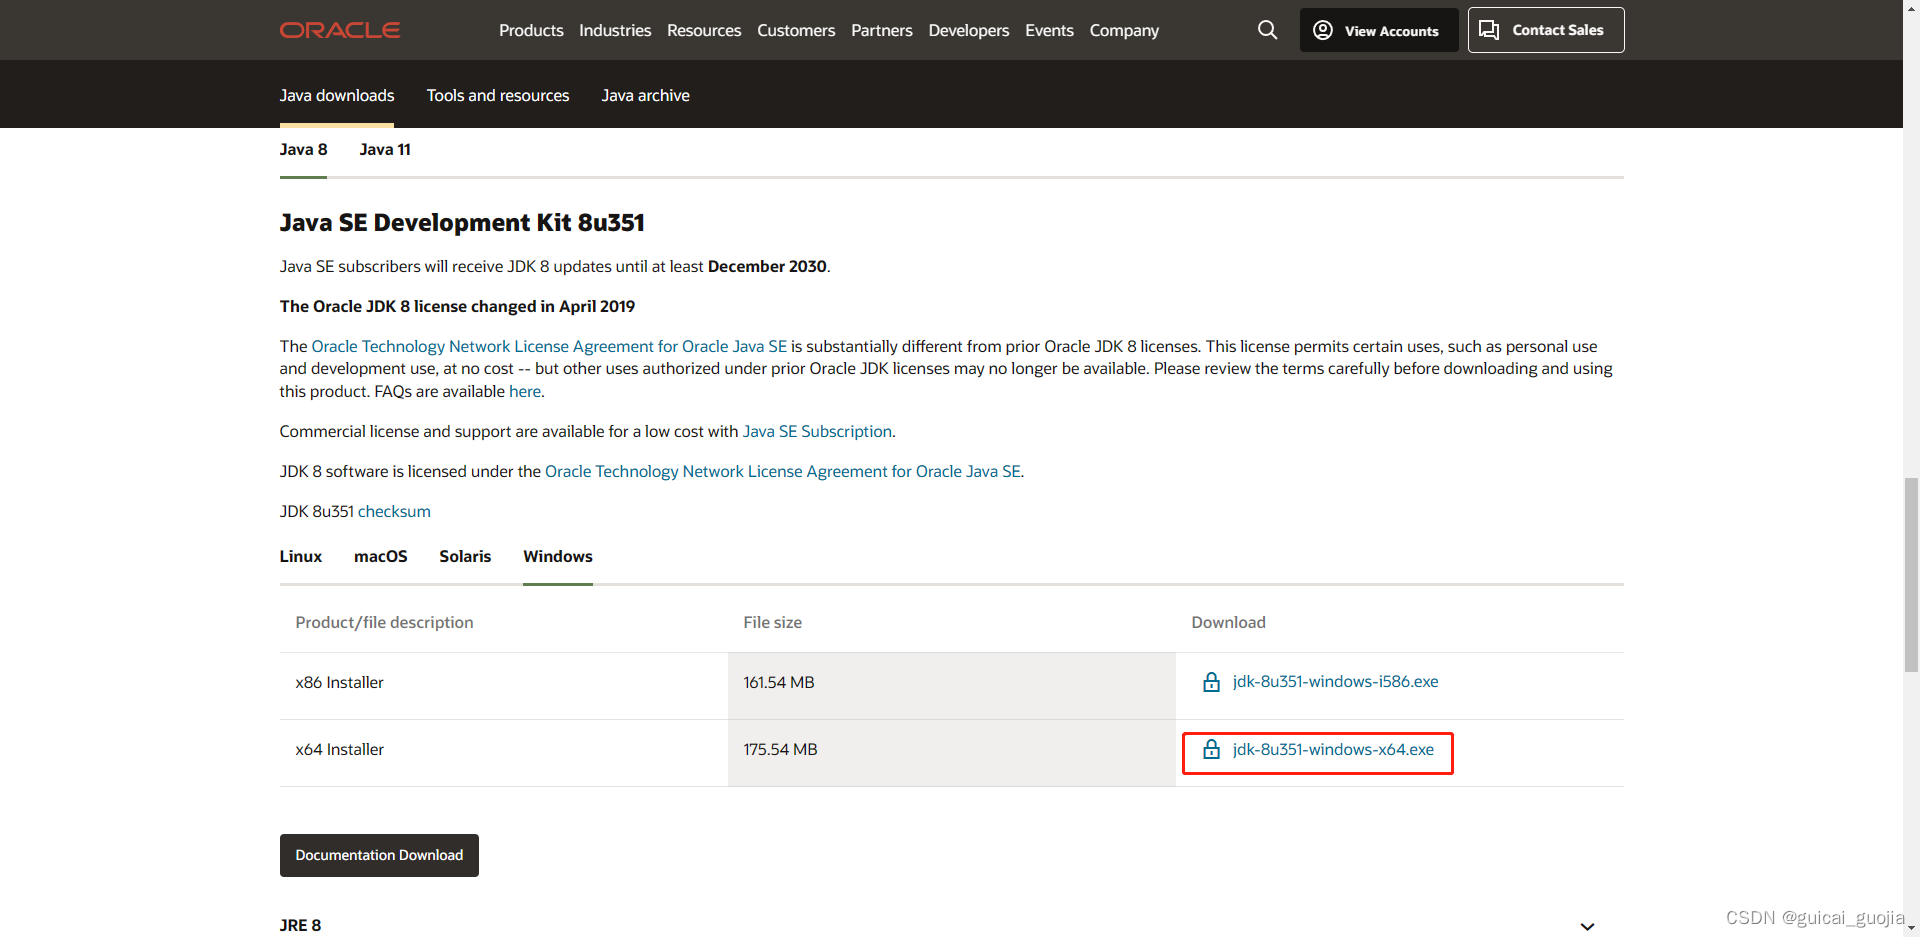Open the first Oracle Technology Network License Agreement link

click(x=549, y=346)
